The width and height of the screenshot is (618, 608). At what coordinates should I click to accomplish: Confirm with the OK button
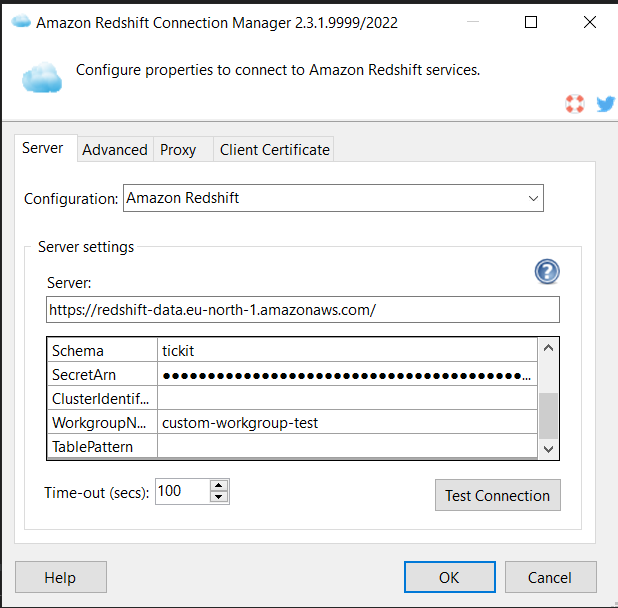coord(450,577)
